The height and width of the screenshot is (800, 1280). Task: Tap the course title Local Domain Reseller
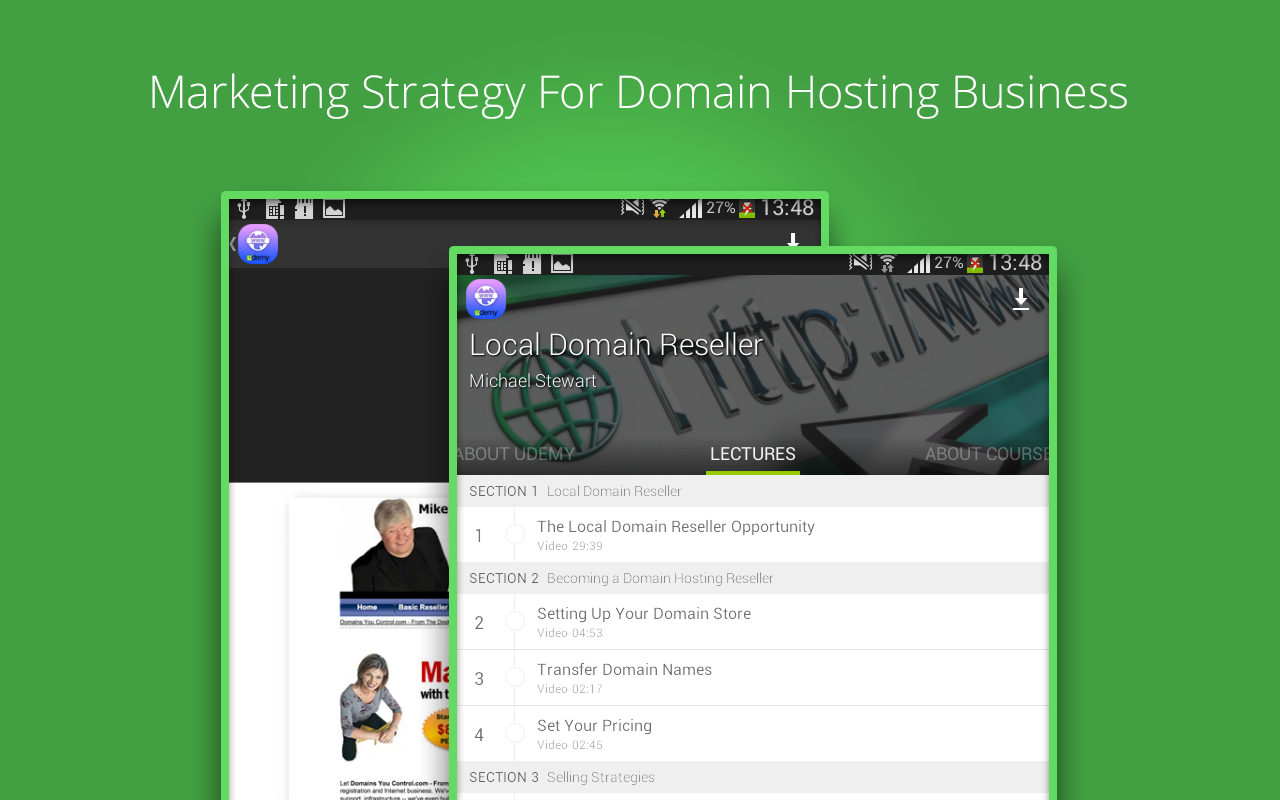[616, 344]
